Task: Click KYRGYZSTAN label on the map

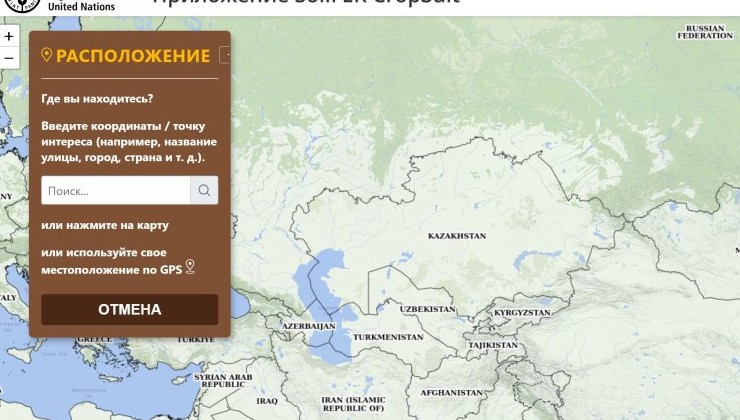Action: tap(522, 312)
